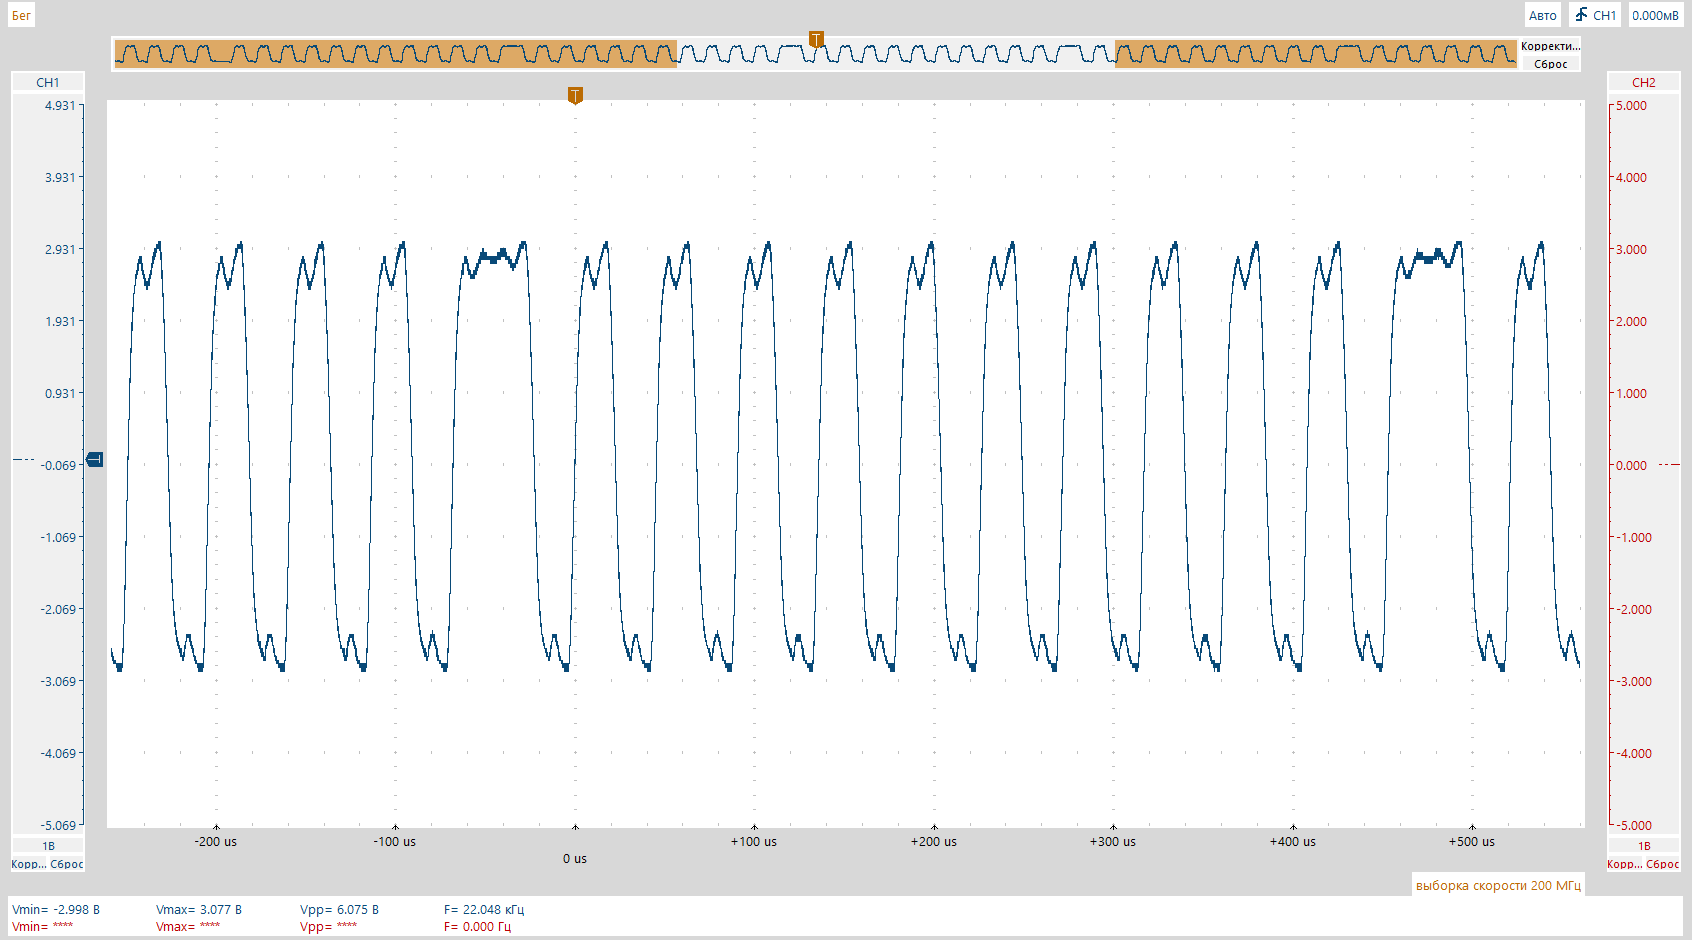Select the "F= 22.048 кГц" frequency measurement
Viewport: 1692px width, 940px height.
484,909
